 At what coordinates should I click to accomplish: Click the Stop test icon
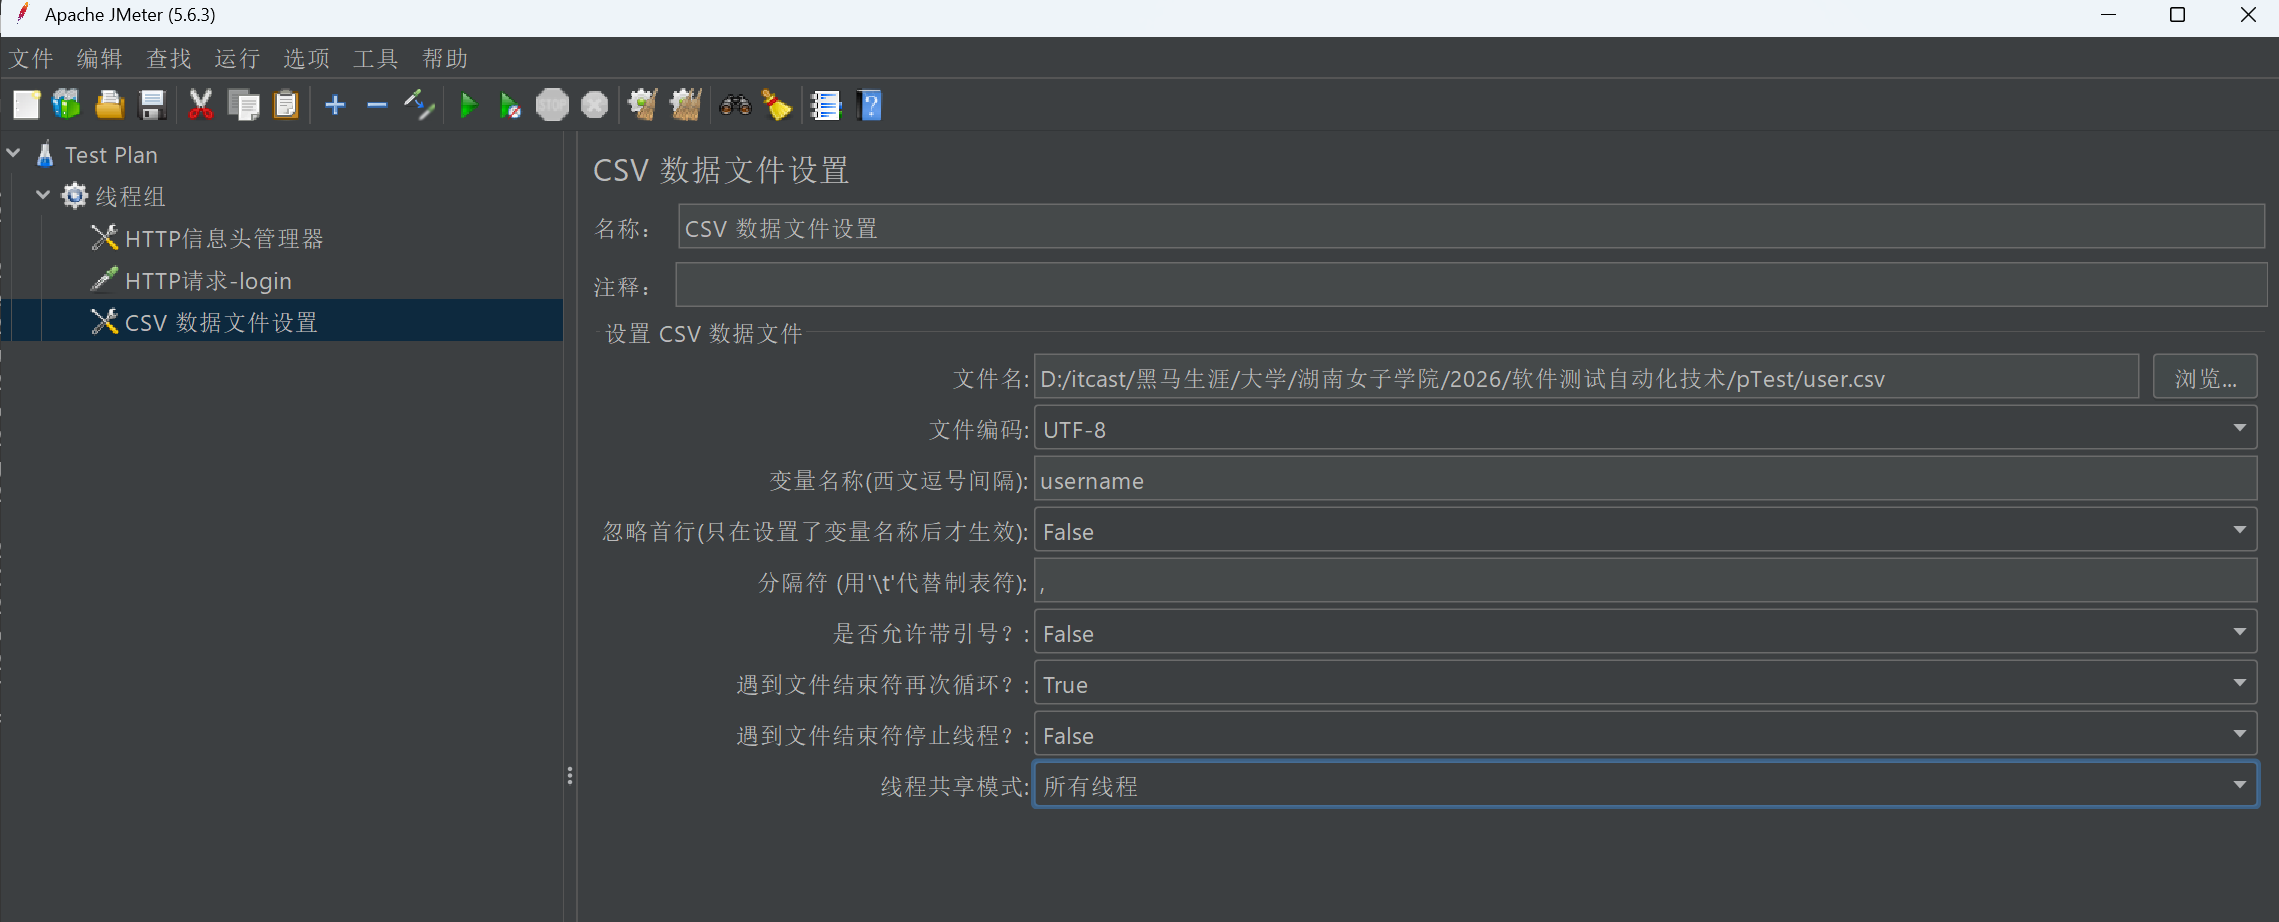tap(552, 105)
